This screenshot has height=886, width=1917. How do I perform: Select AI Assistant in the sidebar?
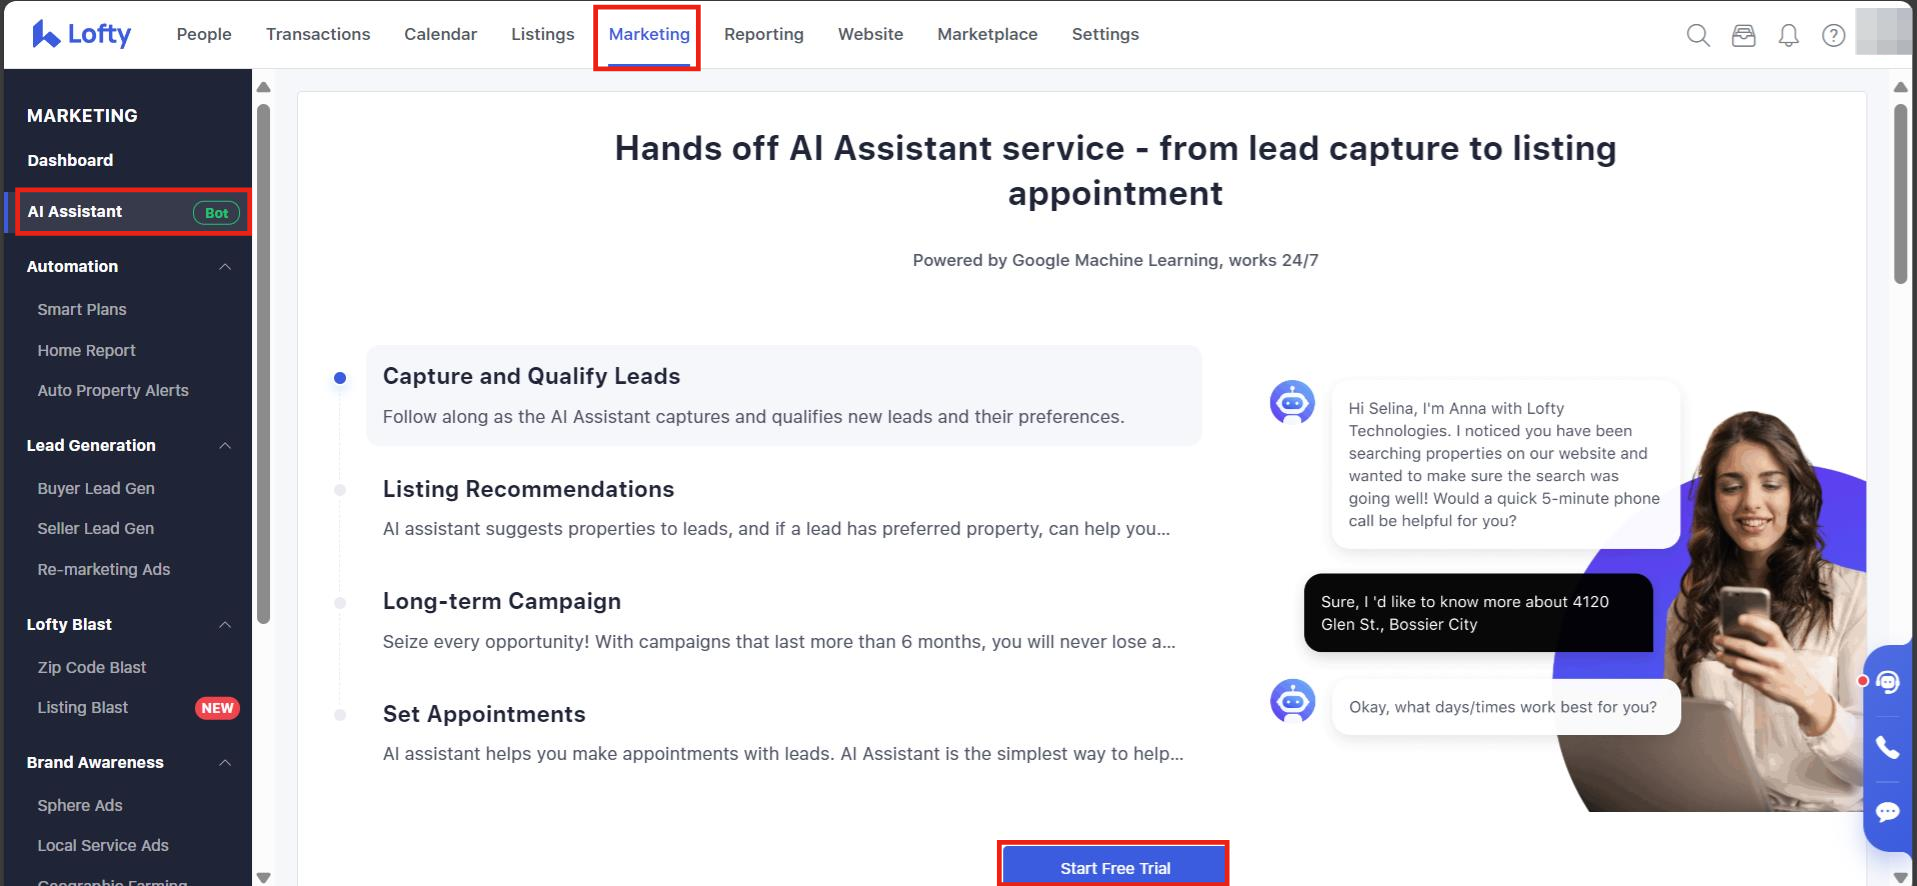[128, 212]
